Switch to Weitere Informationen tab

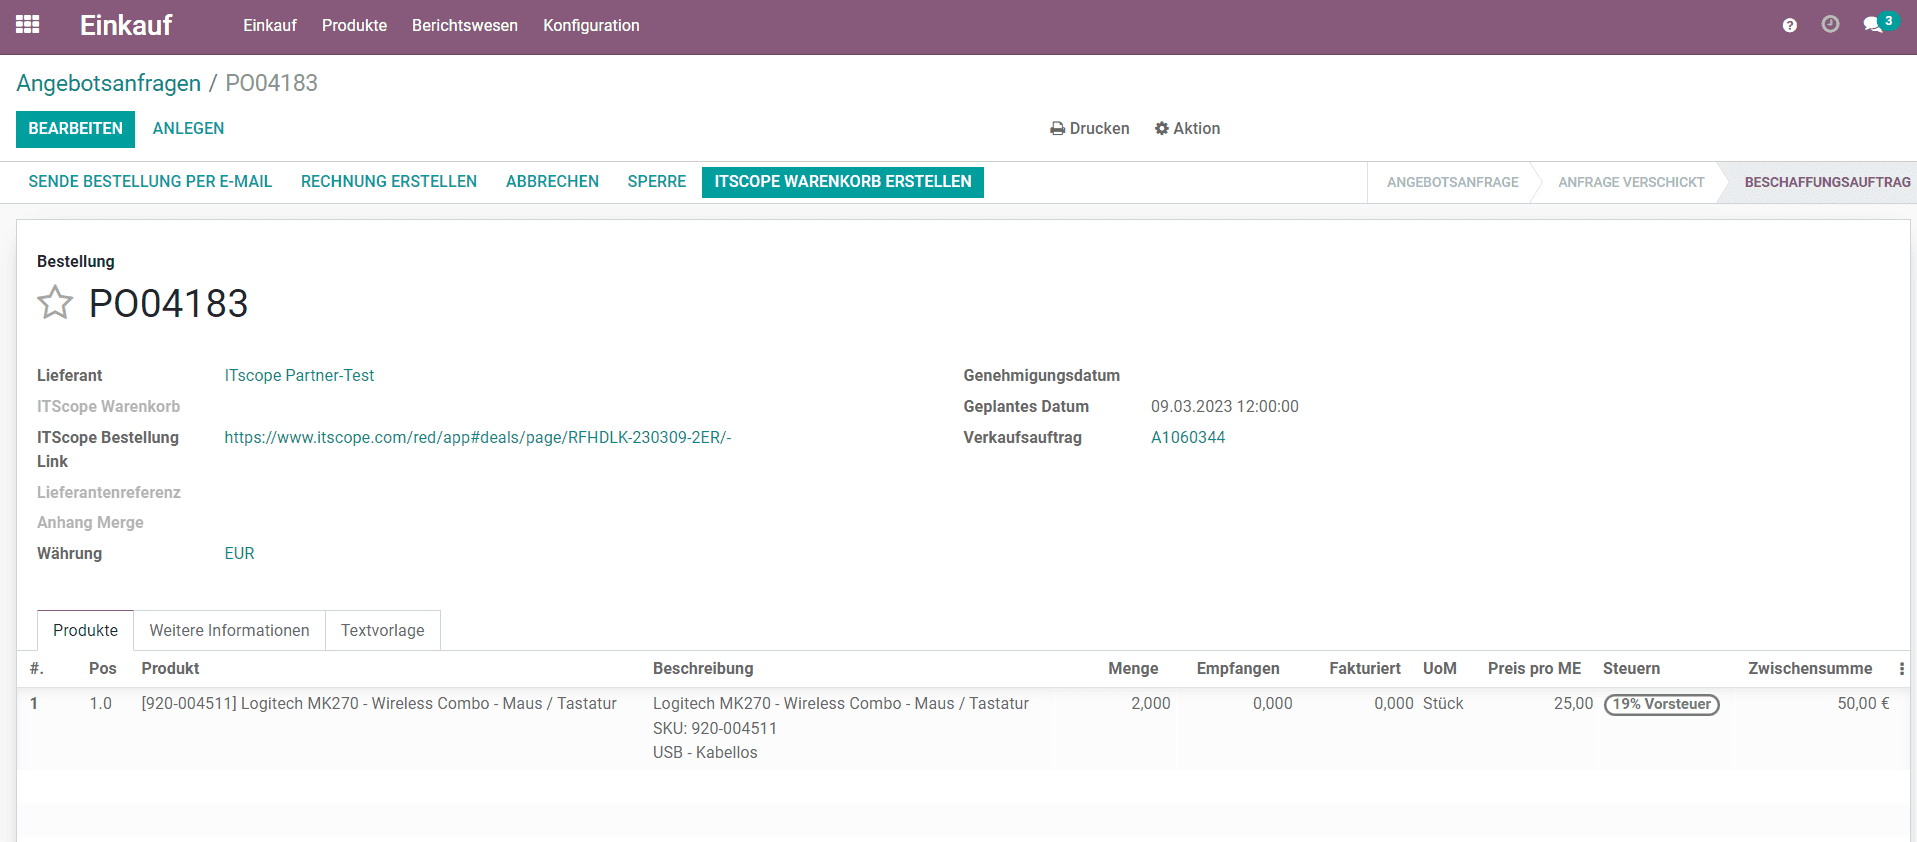[229, 631]
